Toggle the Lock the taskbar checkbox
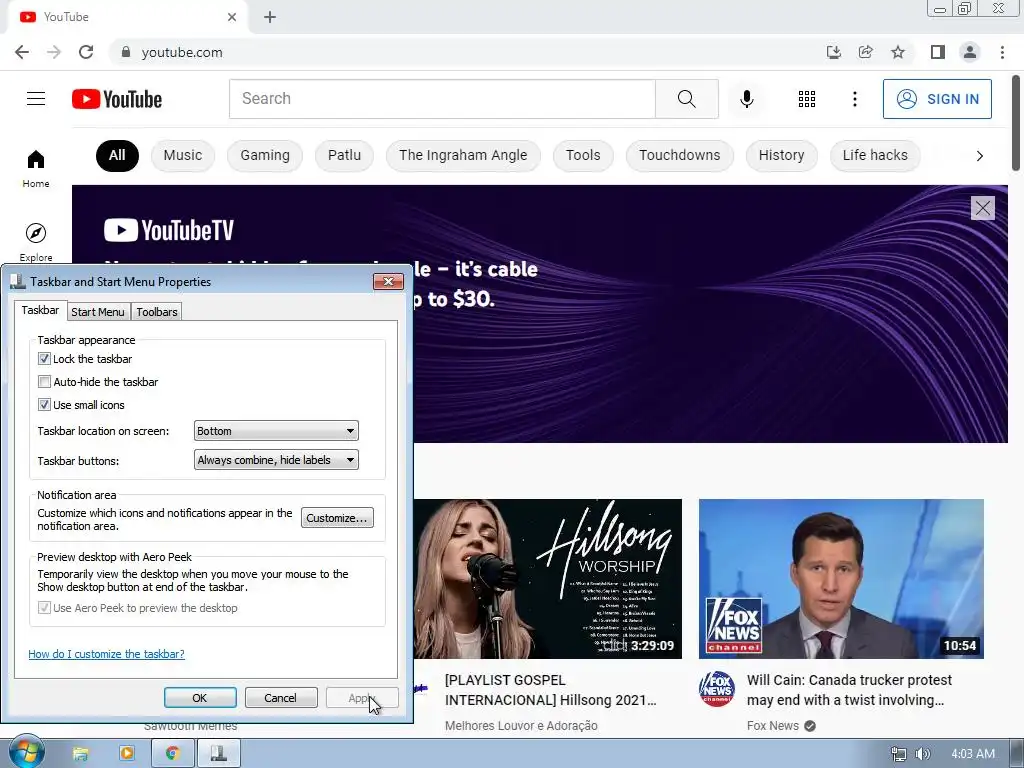The image size is (1024, 768). 44,359
